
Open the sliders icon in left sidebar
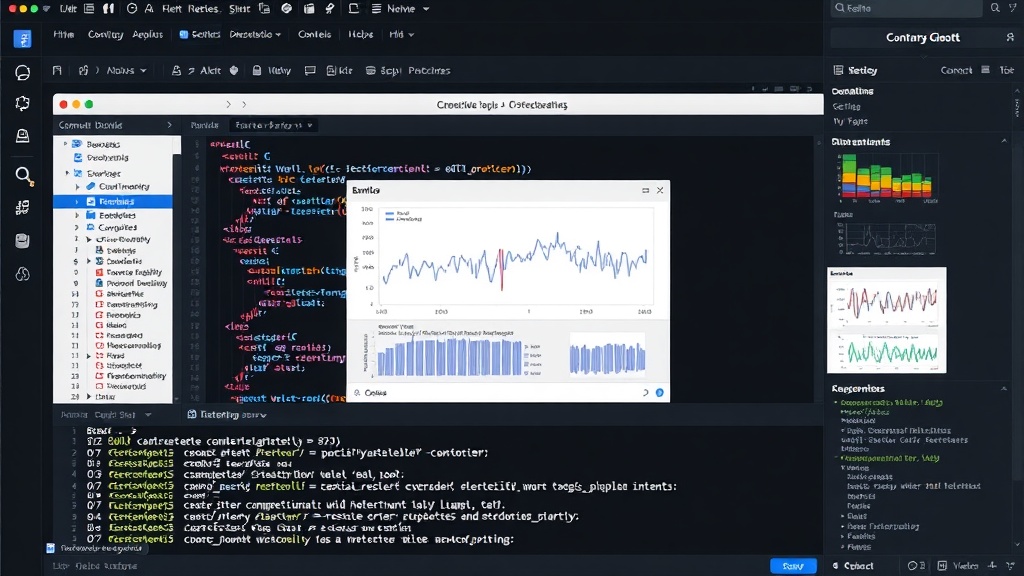tap(22, 208)
